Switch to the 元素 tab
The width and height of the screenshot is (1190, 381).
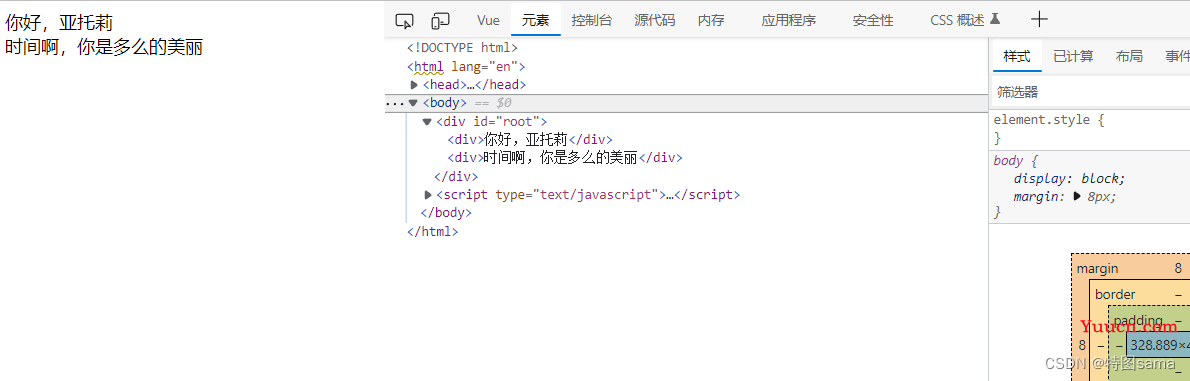(536, 20)
